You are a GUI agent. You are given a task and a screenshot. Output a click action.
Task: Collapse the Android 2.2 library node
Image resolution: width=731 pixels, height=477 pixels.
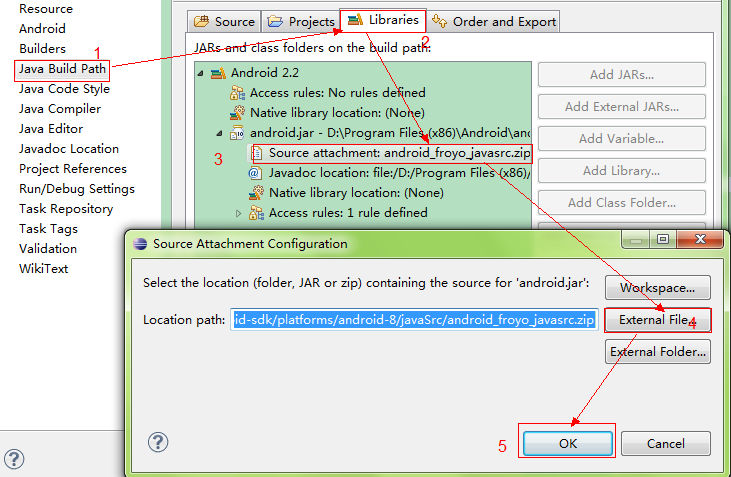pyautogui.click(x=200, y=73)
